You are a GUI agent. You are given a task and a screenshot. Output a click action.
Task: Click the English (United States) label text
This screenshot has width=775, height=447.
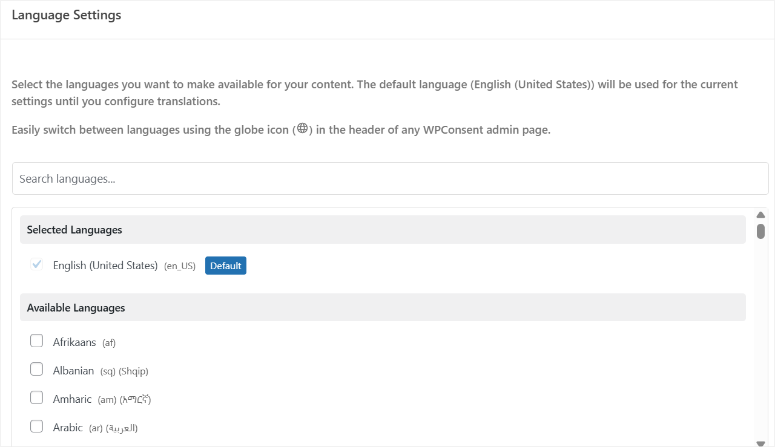(x=105, y=266)
